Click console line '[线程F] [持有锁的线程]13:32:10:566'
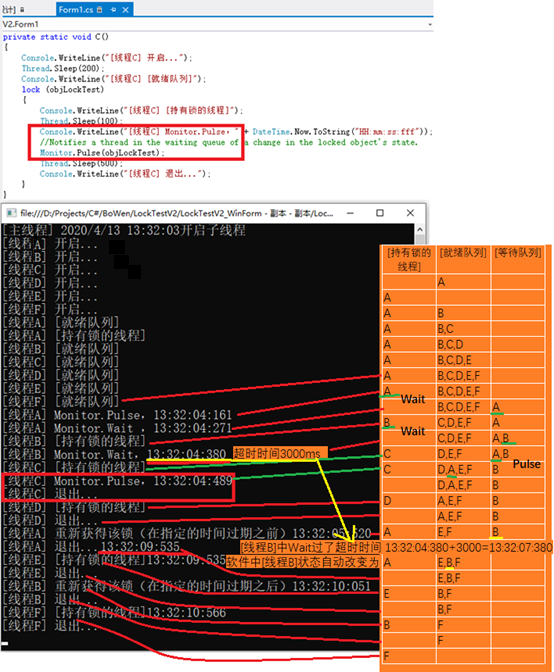Image resolution: width=554 pixels, height=672 pixels. click(x=114, y=613)
